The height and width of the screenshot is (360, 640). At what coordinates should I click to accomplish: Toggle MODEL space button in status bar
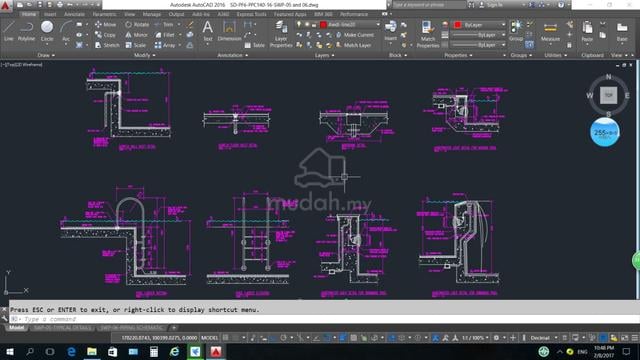tap(210, 338)
